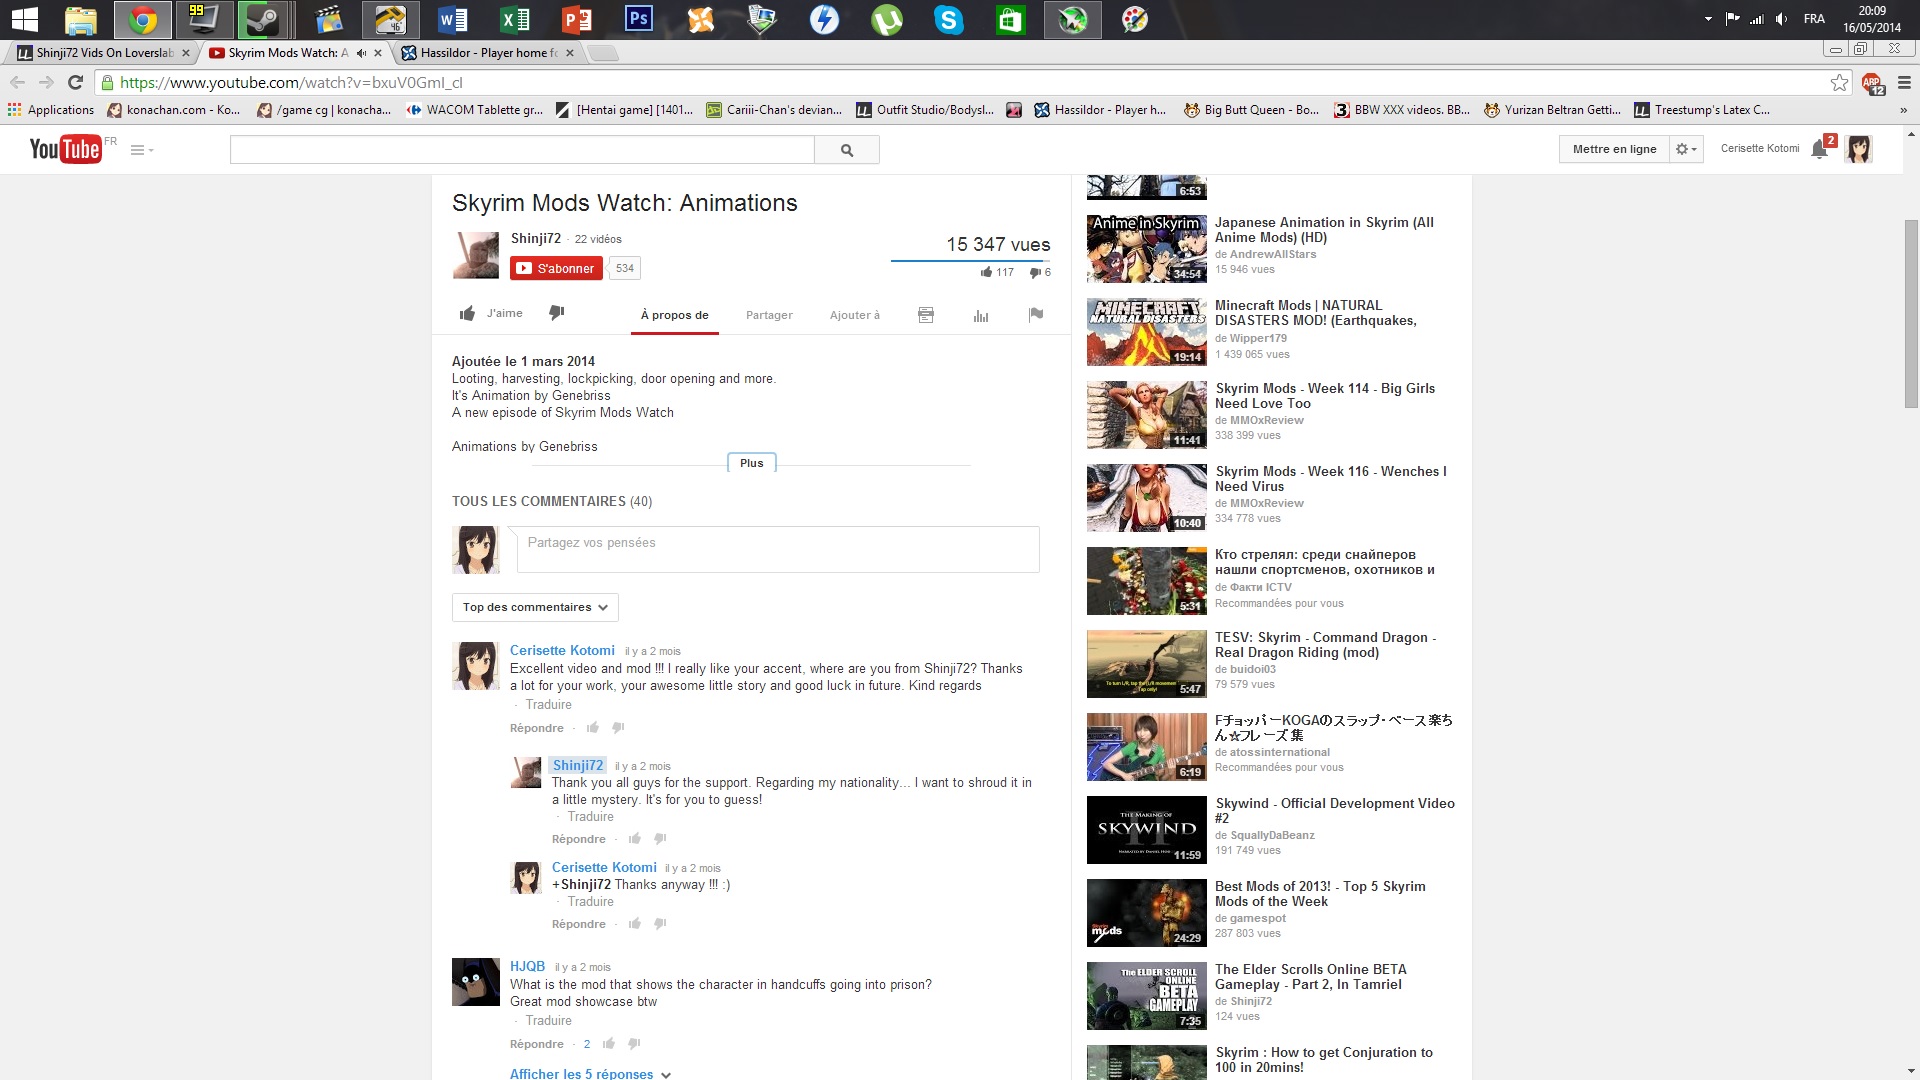This screenshot has height=1080, width=1920.
Task: Dislike the Skyrim Mods Watch video
Action: pyautogui.click(x=557, y=314)
